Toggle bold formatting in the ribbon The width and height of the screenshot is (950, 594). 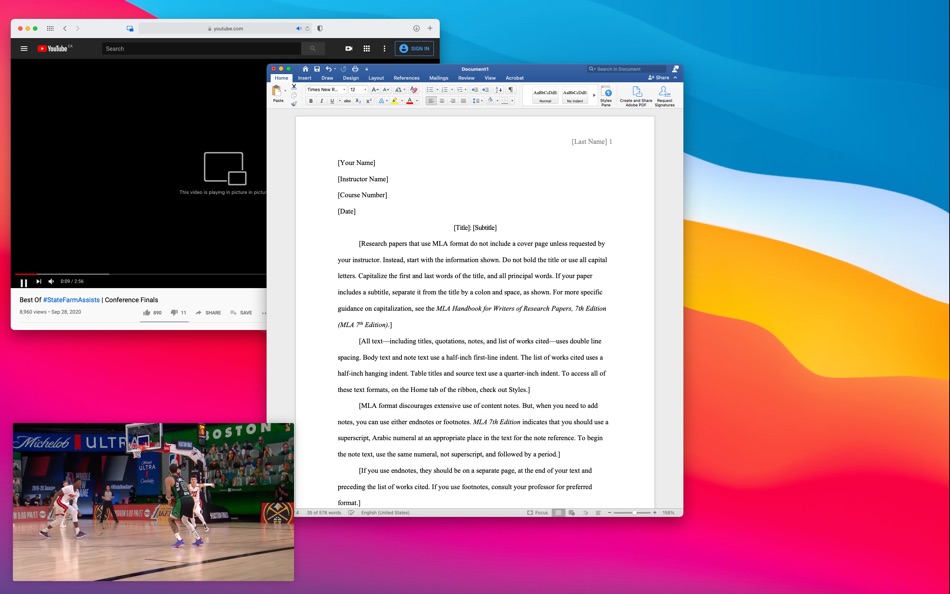coord(311,101)
